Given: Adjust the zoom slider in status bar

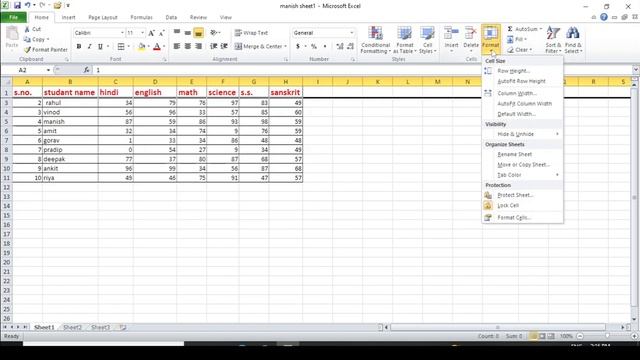Looking at the screenshot, I should [x=607, y=336].
